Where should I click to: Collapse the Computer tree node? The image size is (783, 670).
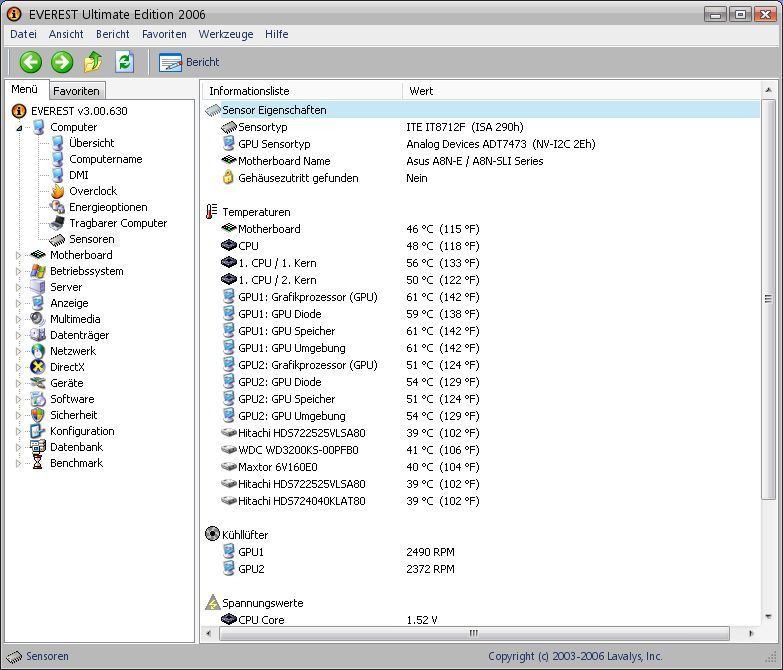pos(19,128)
